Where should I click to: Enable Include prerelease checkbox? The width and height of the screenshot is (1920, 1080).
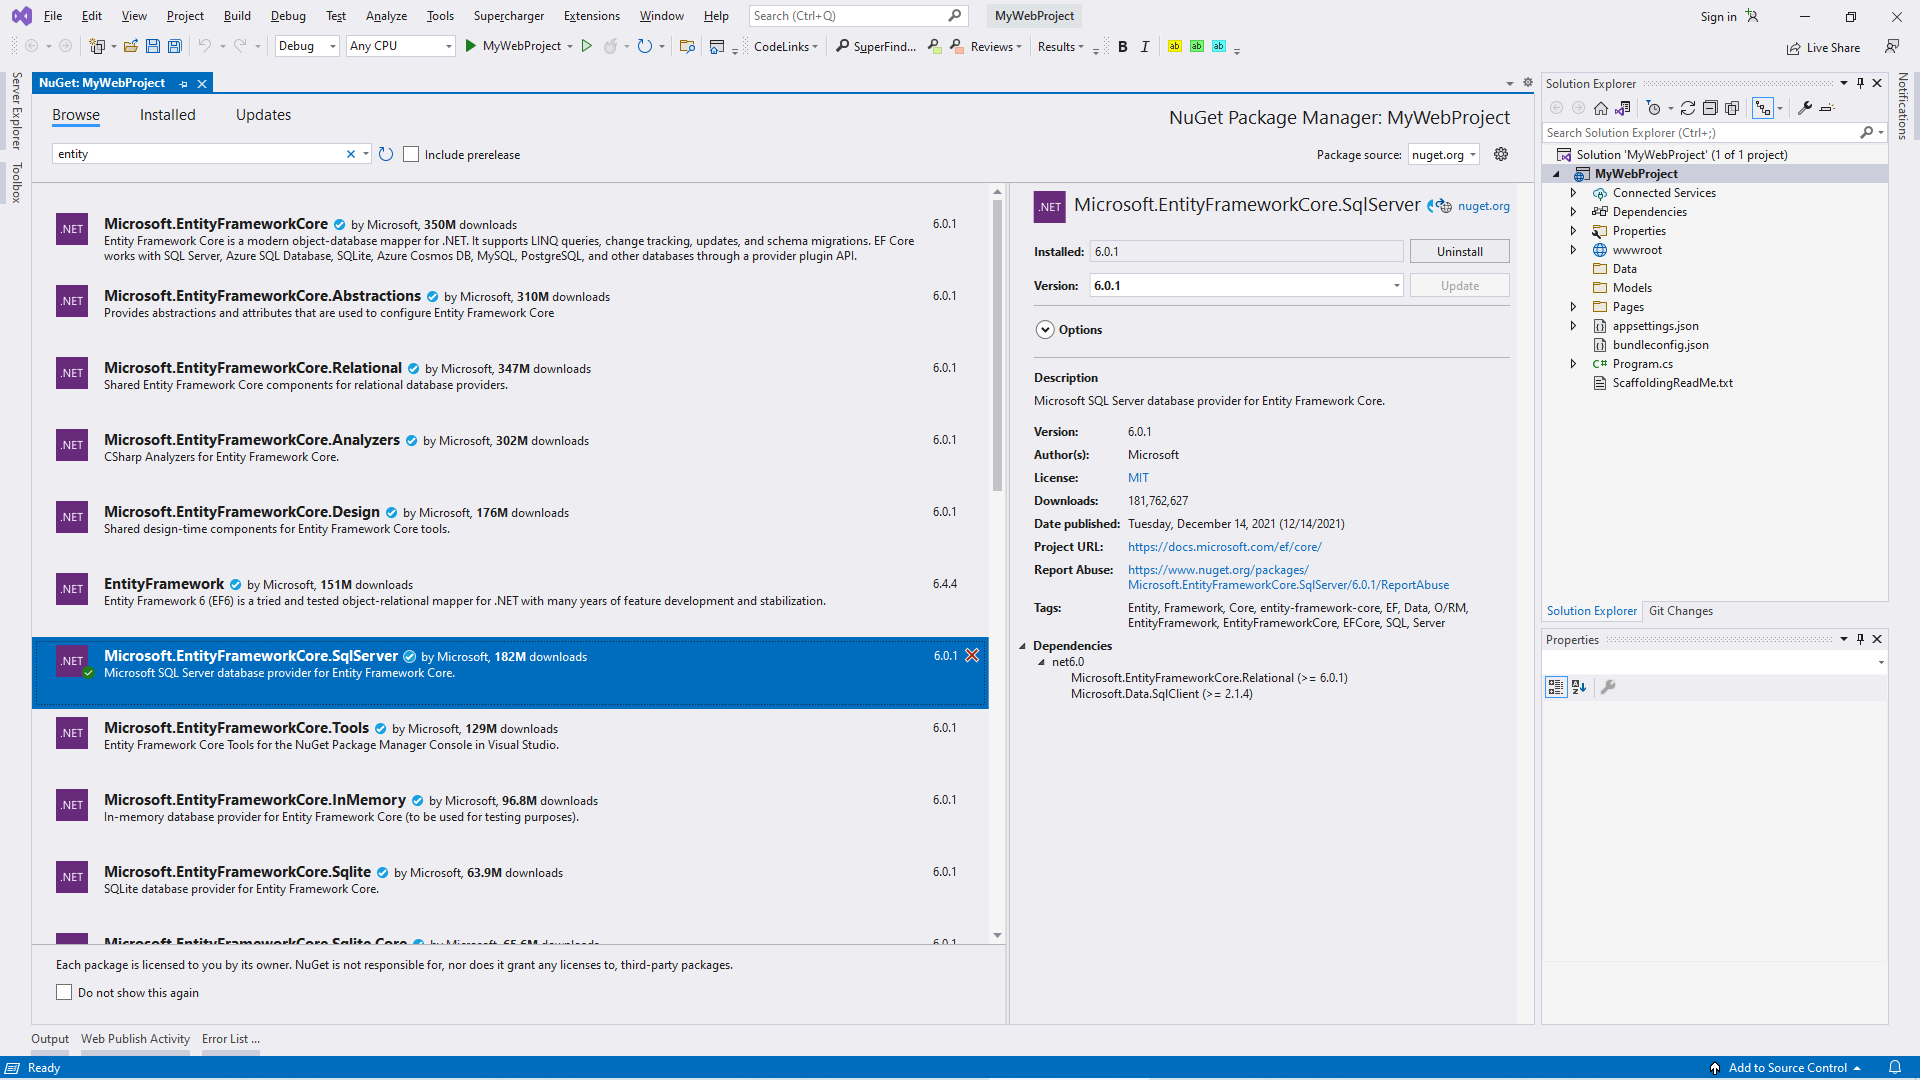click(x=411, y=154)
